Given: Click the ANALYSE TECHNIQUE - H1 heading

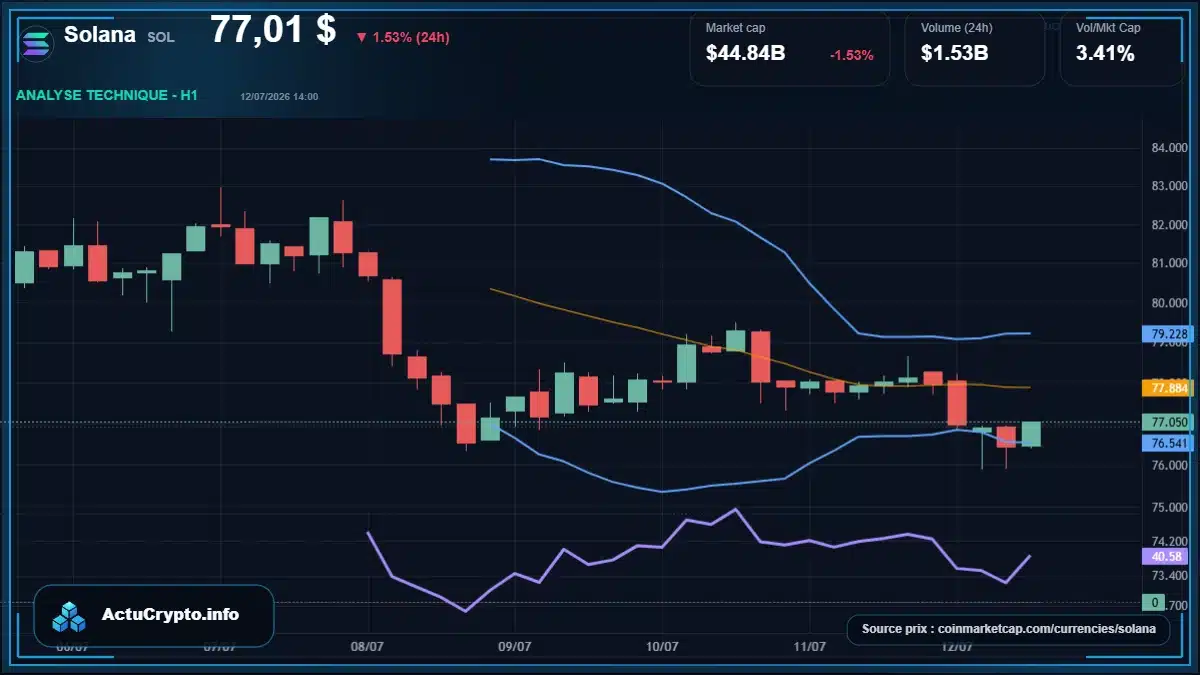Looking at the screenshot, I should pyautogui.click(x=107, y=95).
